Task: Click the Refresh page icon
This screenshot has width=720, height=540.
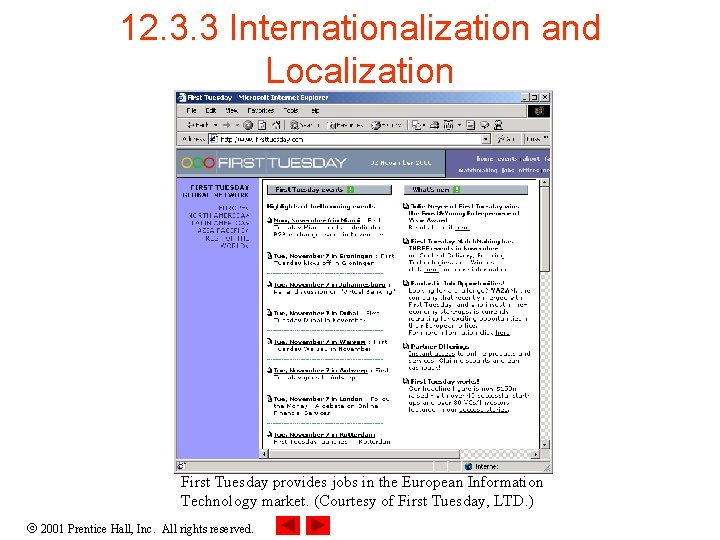Action: pyautogui.click(x=262, y=125)
